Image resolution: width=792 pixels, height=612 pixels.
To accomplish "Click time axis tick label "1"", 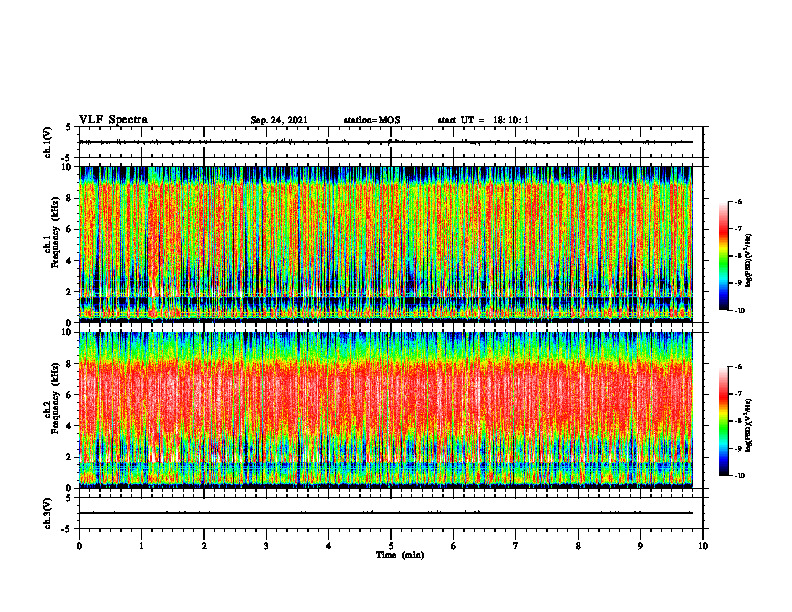I will 141,546.
